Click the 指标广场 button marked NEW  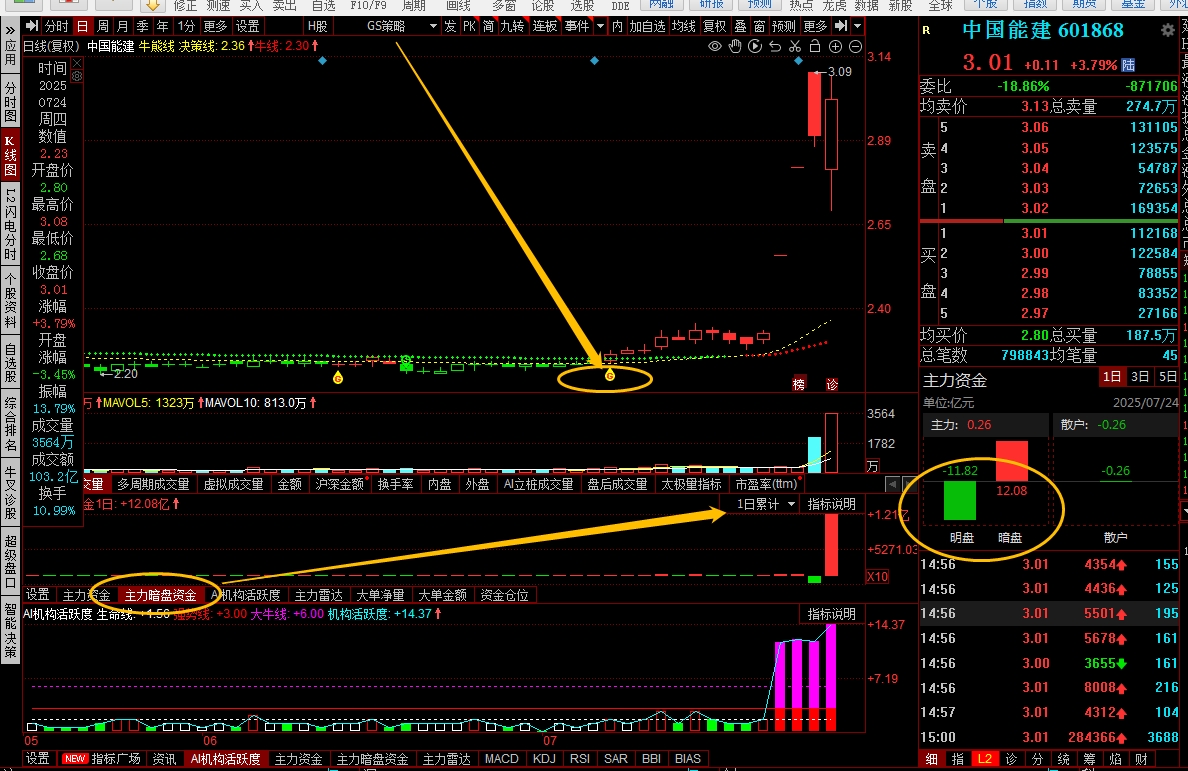[102, 759]
